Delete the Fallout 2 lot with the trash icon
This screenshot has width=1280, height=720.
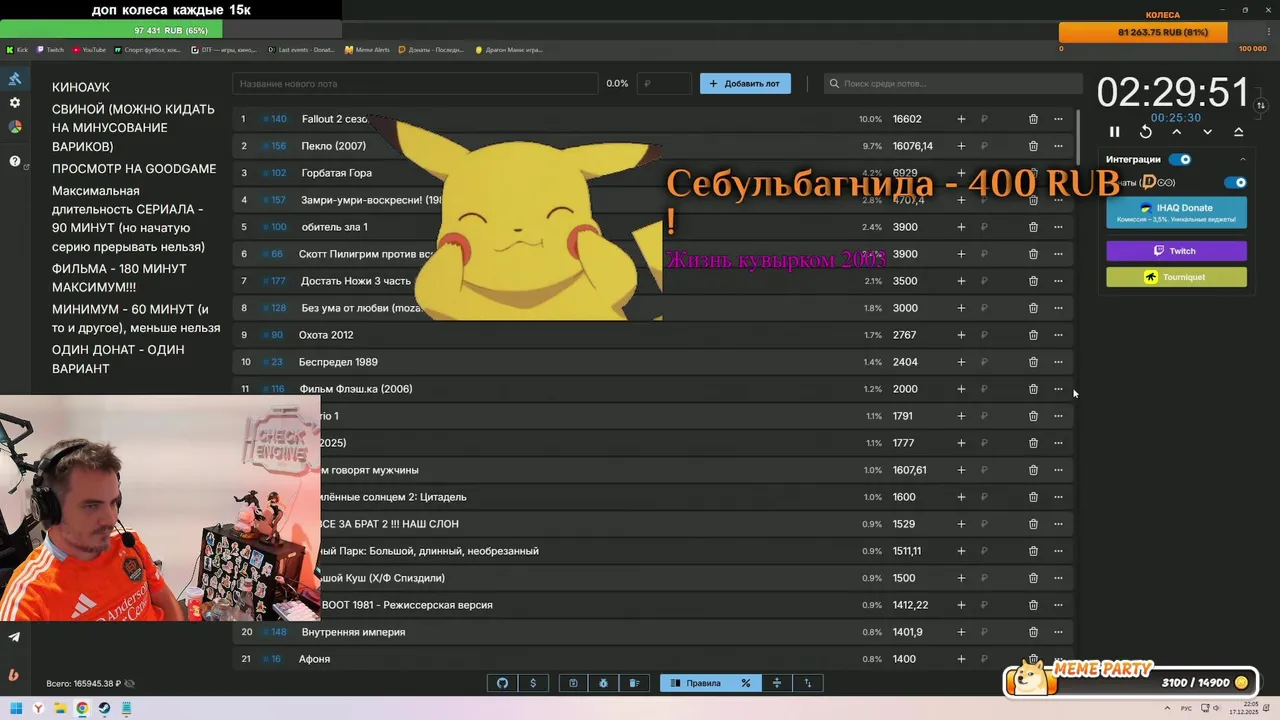click(1033, 119)
